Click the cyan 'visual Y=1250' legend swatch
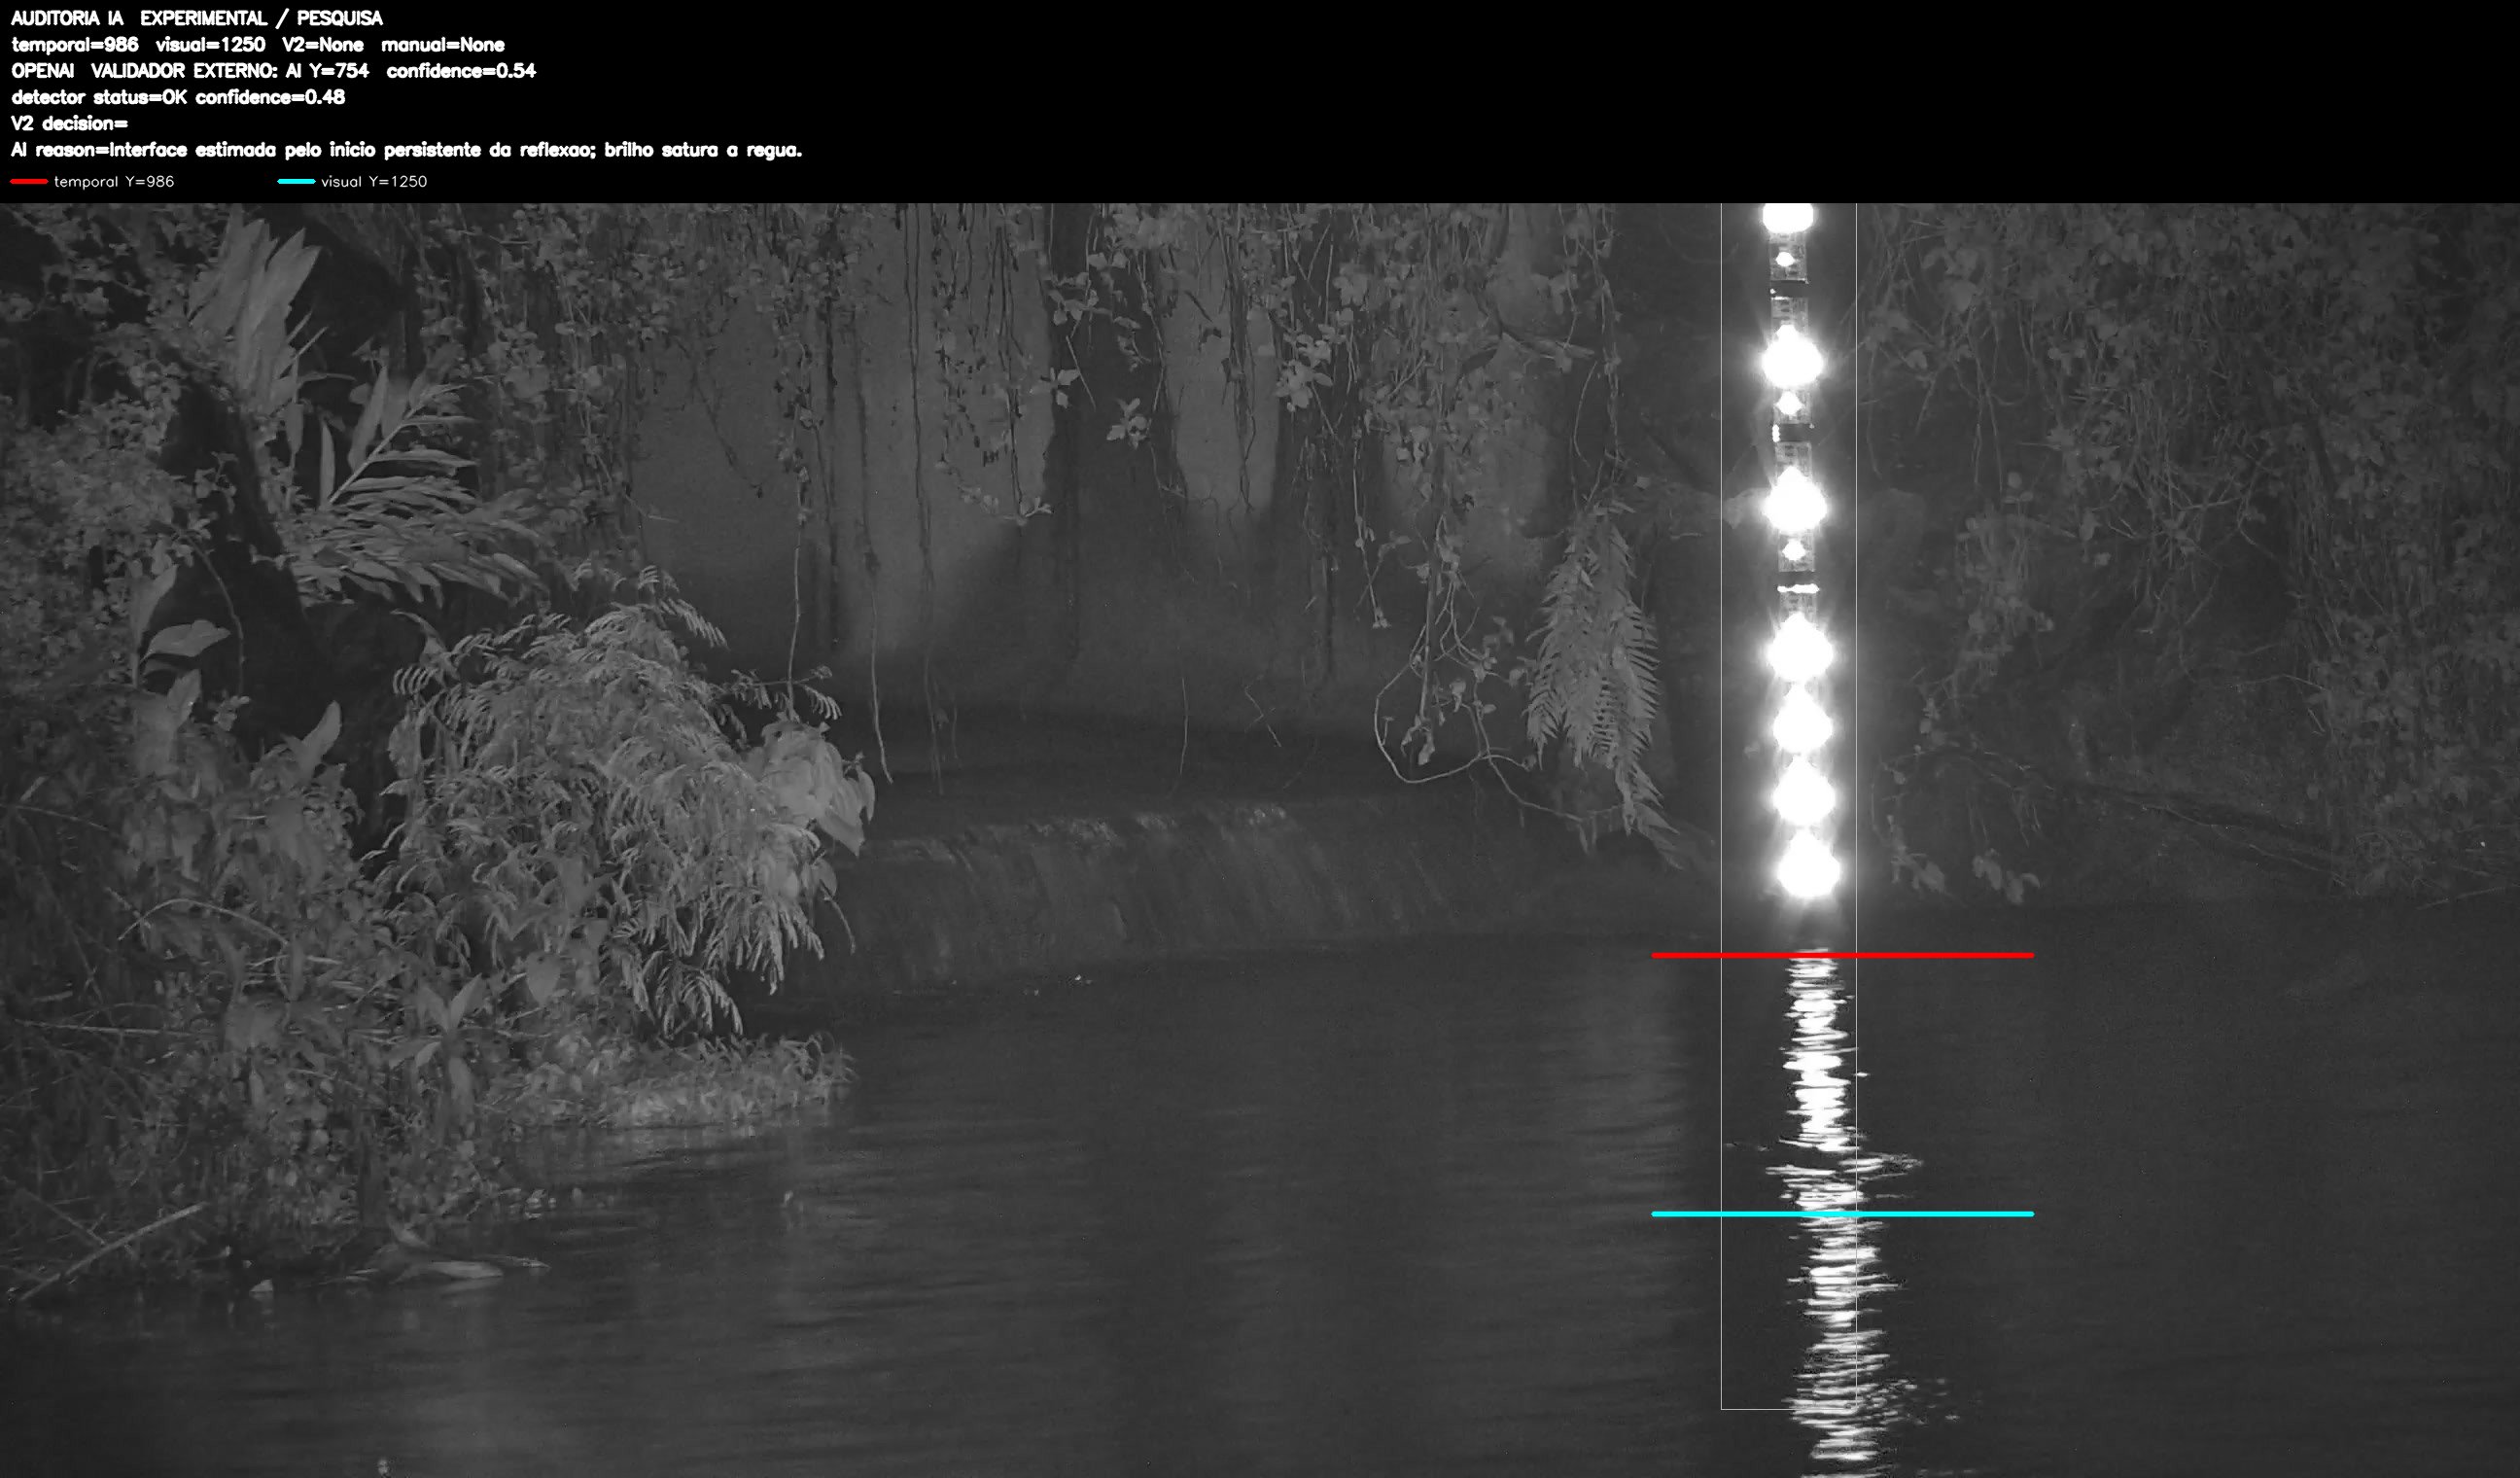The width and height of the screenshot is (2520, 1478). 296,181
